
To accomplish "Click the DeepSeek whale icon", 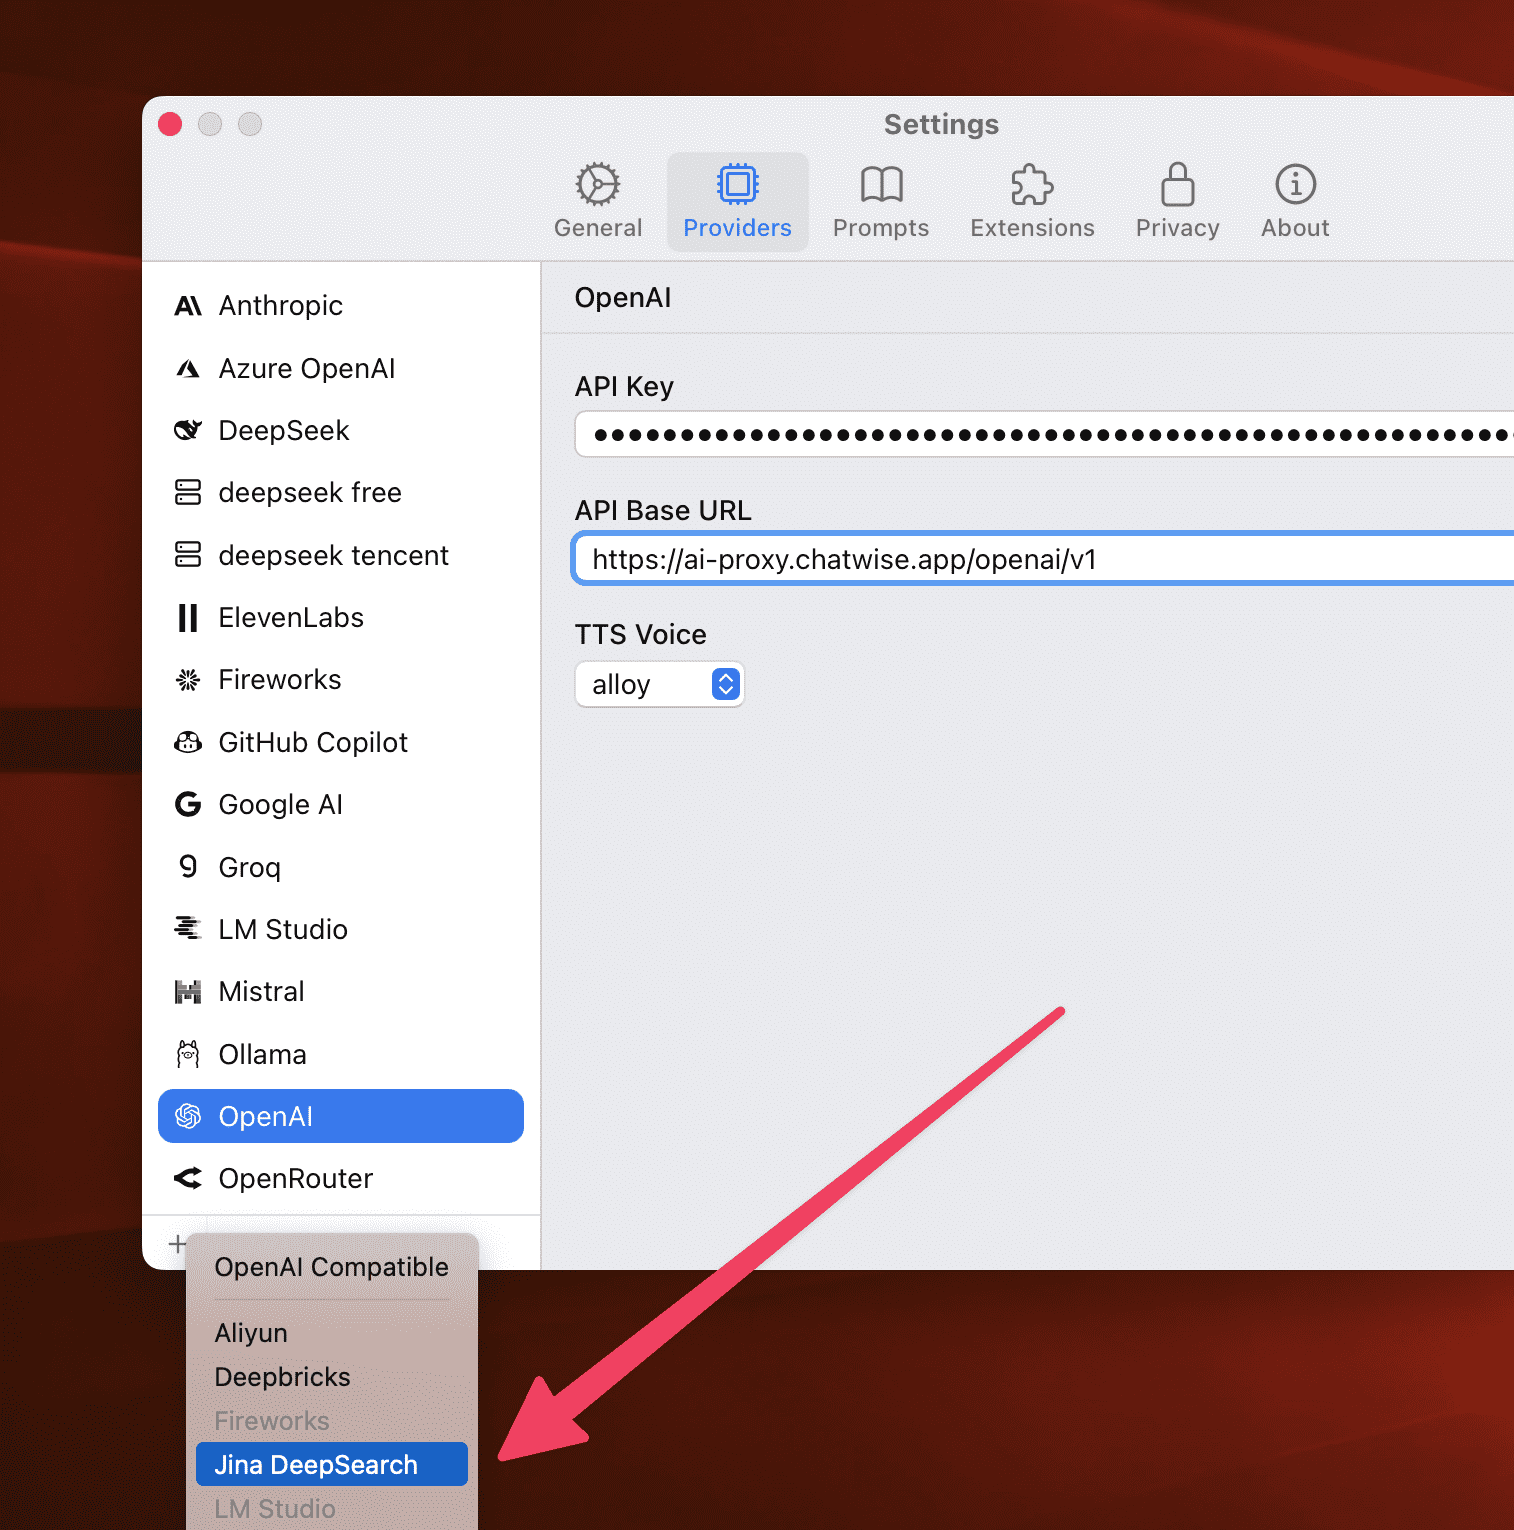I will tap(188, 431).
